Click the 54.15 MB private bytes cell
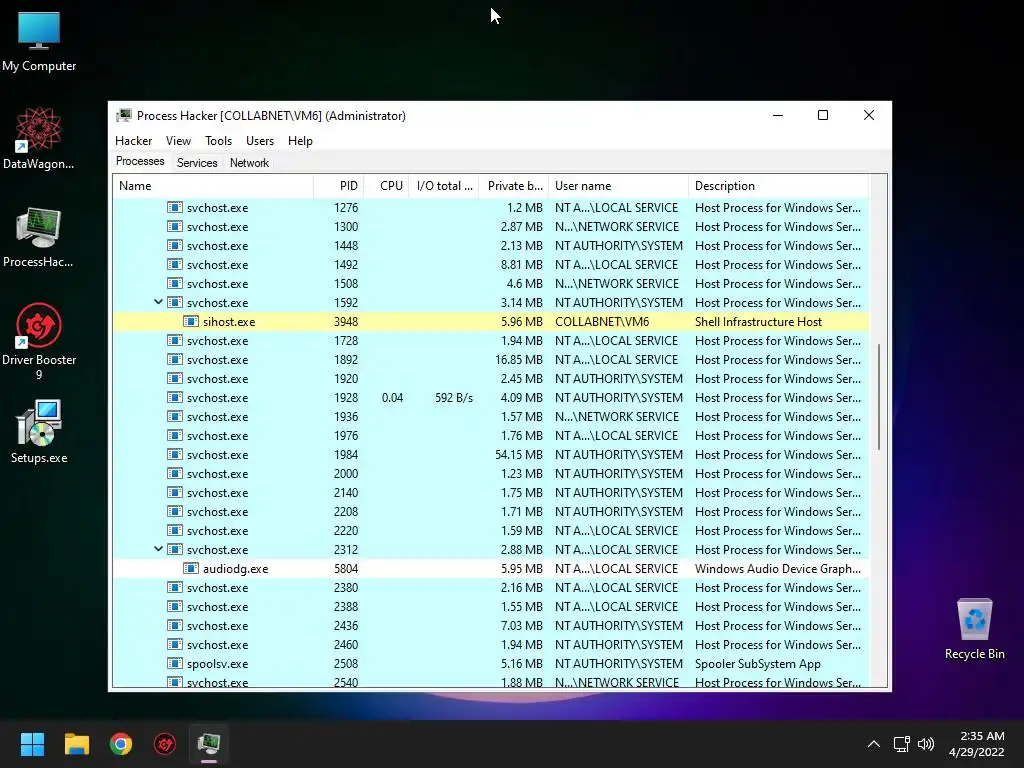The width and height of the screenshot is (1024, 768). [519, 455]
